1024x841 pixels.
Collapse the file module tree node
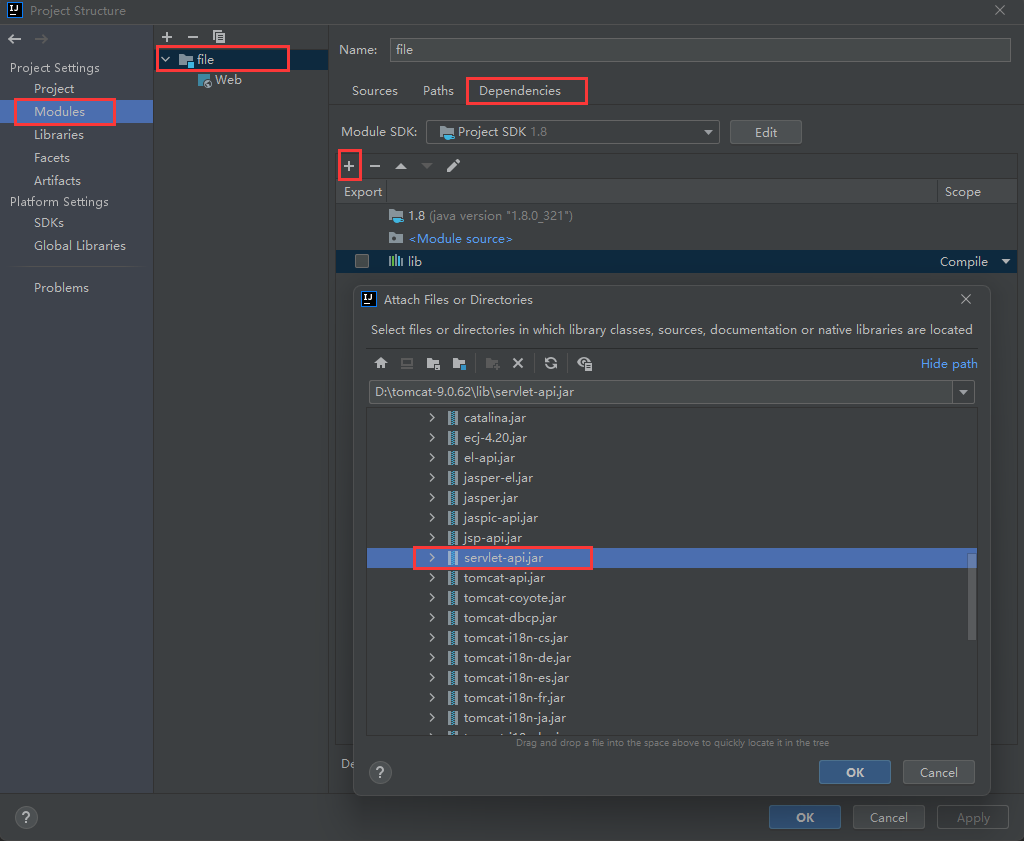(166, 59)
